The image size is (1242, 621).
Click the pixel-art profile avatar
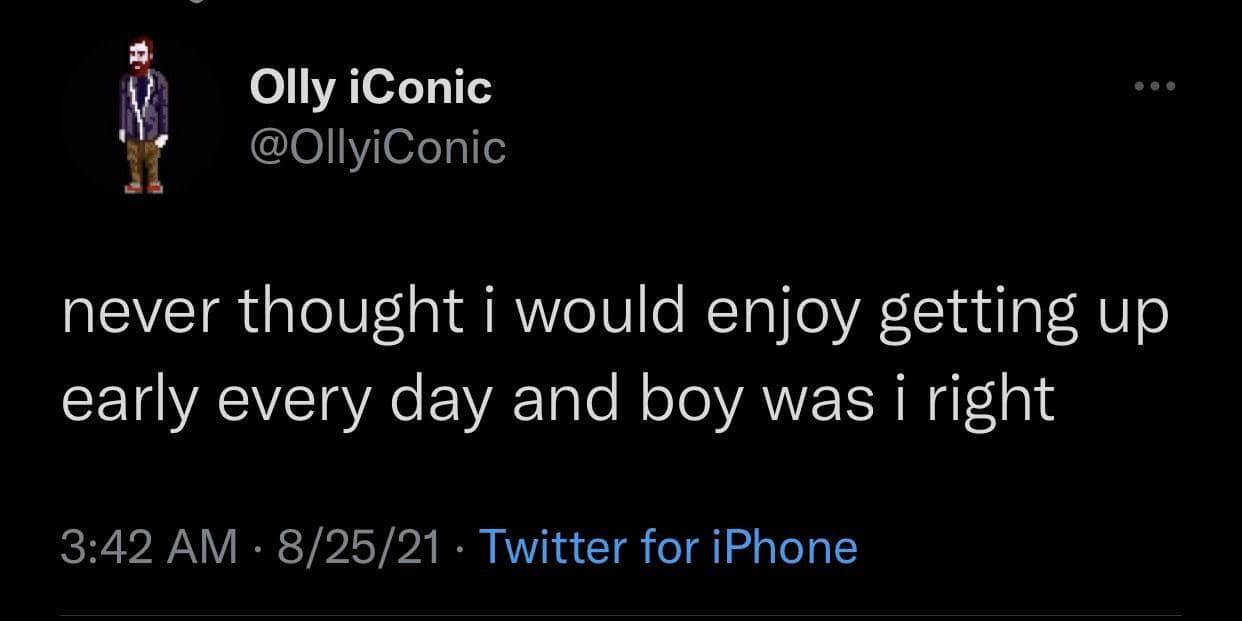(x=144, y=115)
